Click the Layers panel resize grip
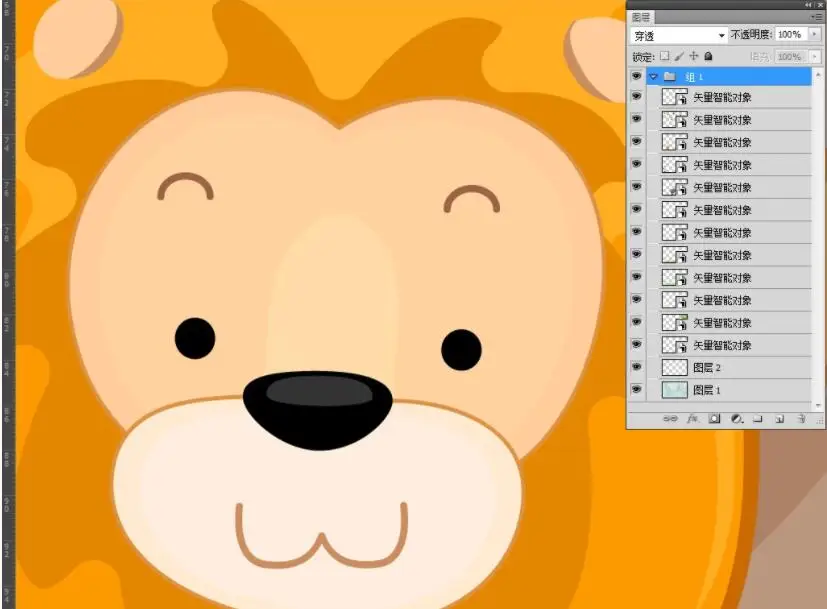Viewport: 827px width, 609px height. tap(820, 420)
